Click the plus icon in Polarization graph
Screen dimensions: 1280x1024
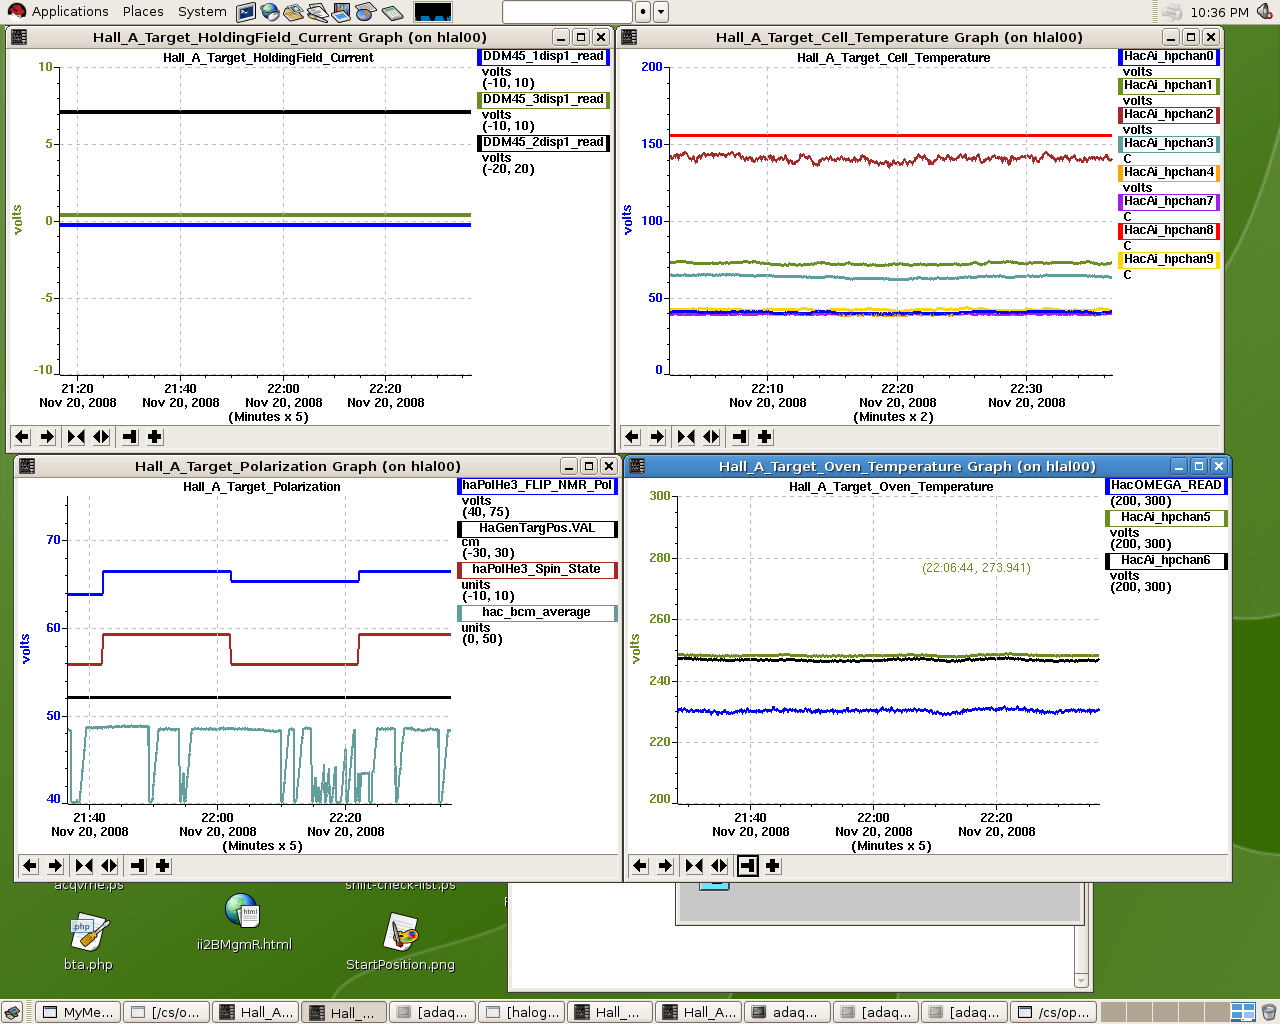tap(163, 866)
